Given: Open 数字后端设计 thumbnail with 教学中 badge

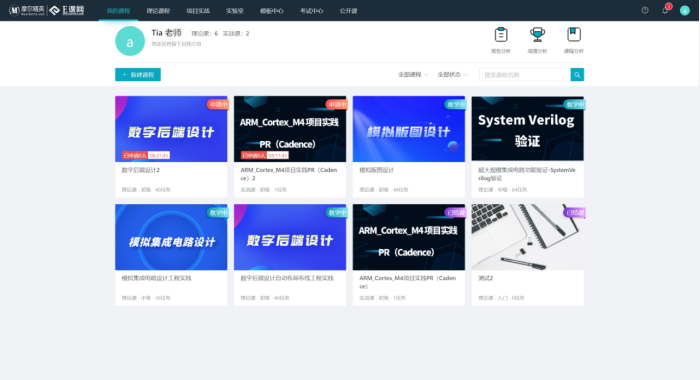Looking at the screenshot, I should (x=290, y=237).
